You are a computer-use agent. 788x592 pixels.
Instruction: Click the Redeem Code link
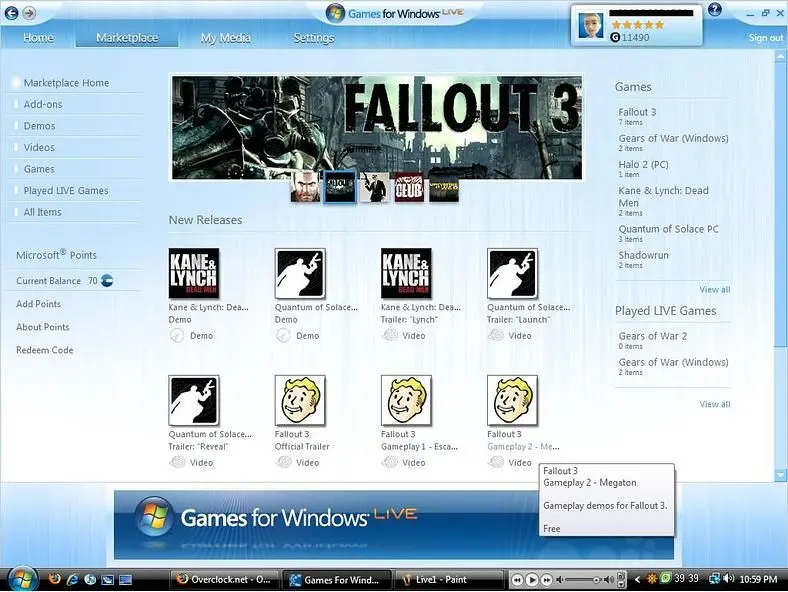(45, 350)
